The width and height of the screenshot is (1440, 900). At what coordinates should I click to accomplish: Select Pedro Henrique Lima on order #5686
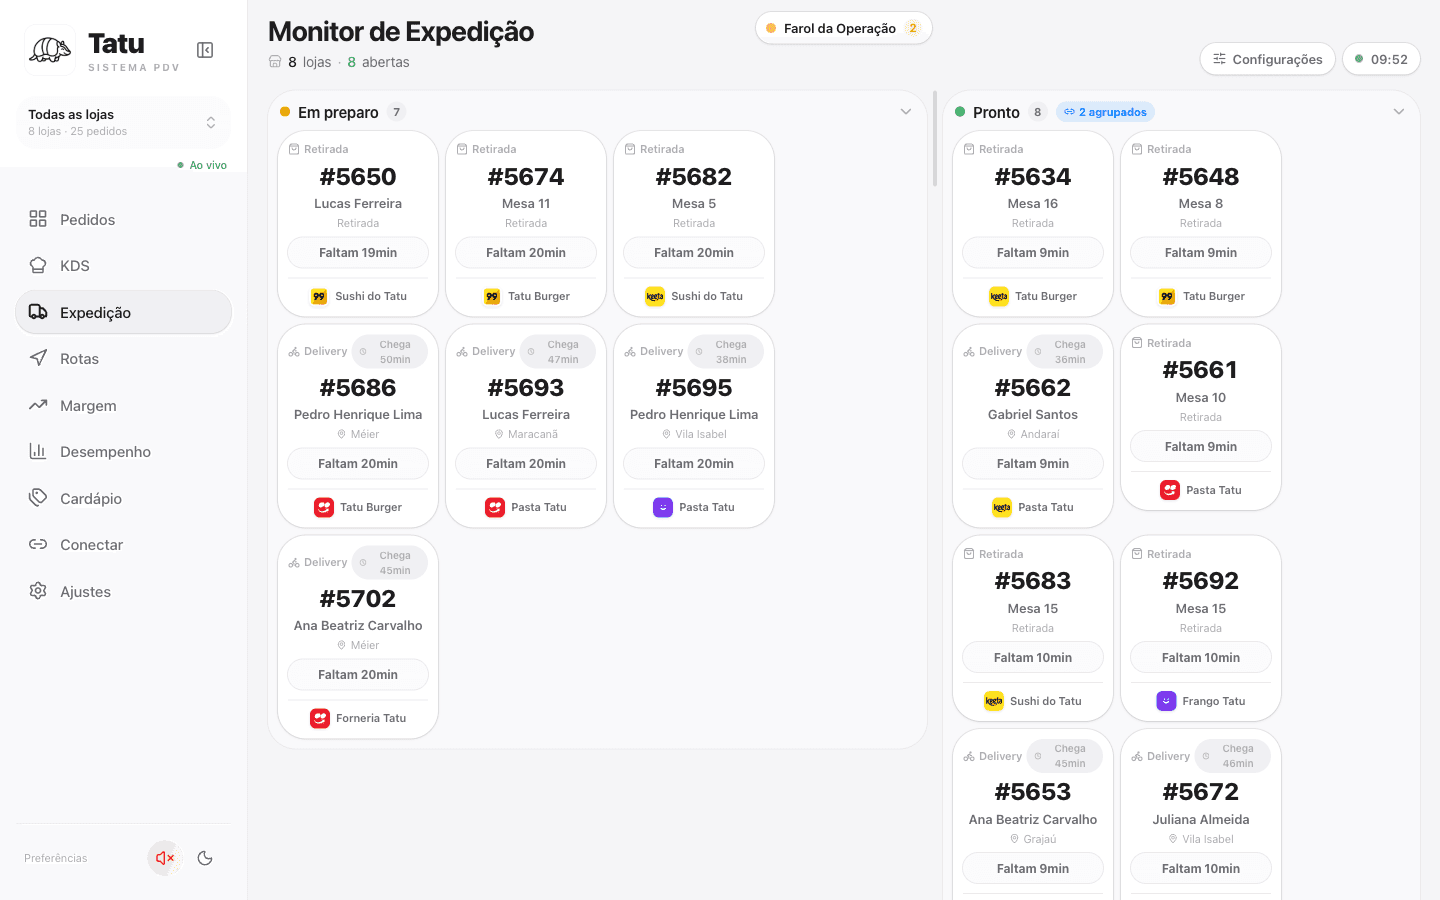pyautogui.click(x=358, y=414)
